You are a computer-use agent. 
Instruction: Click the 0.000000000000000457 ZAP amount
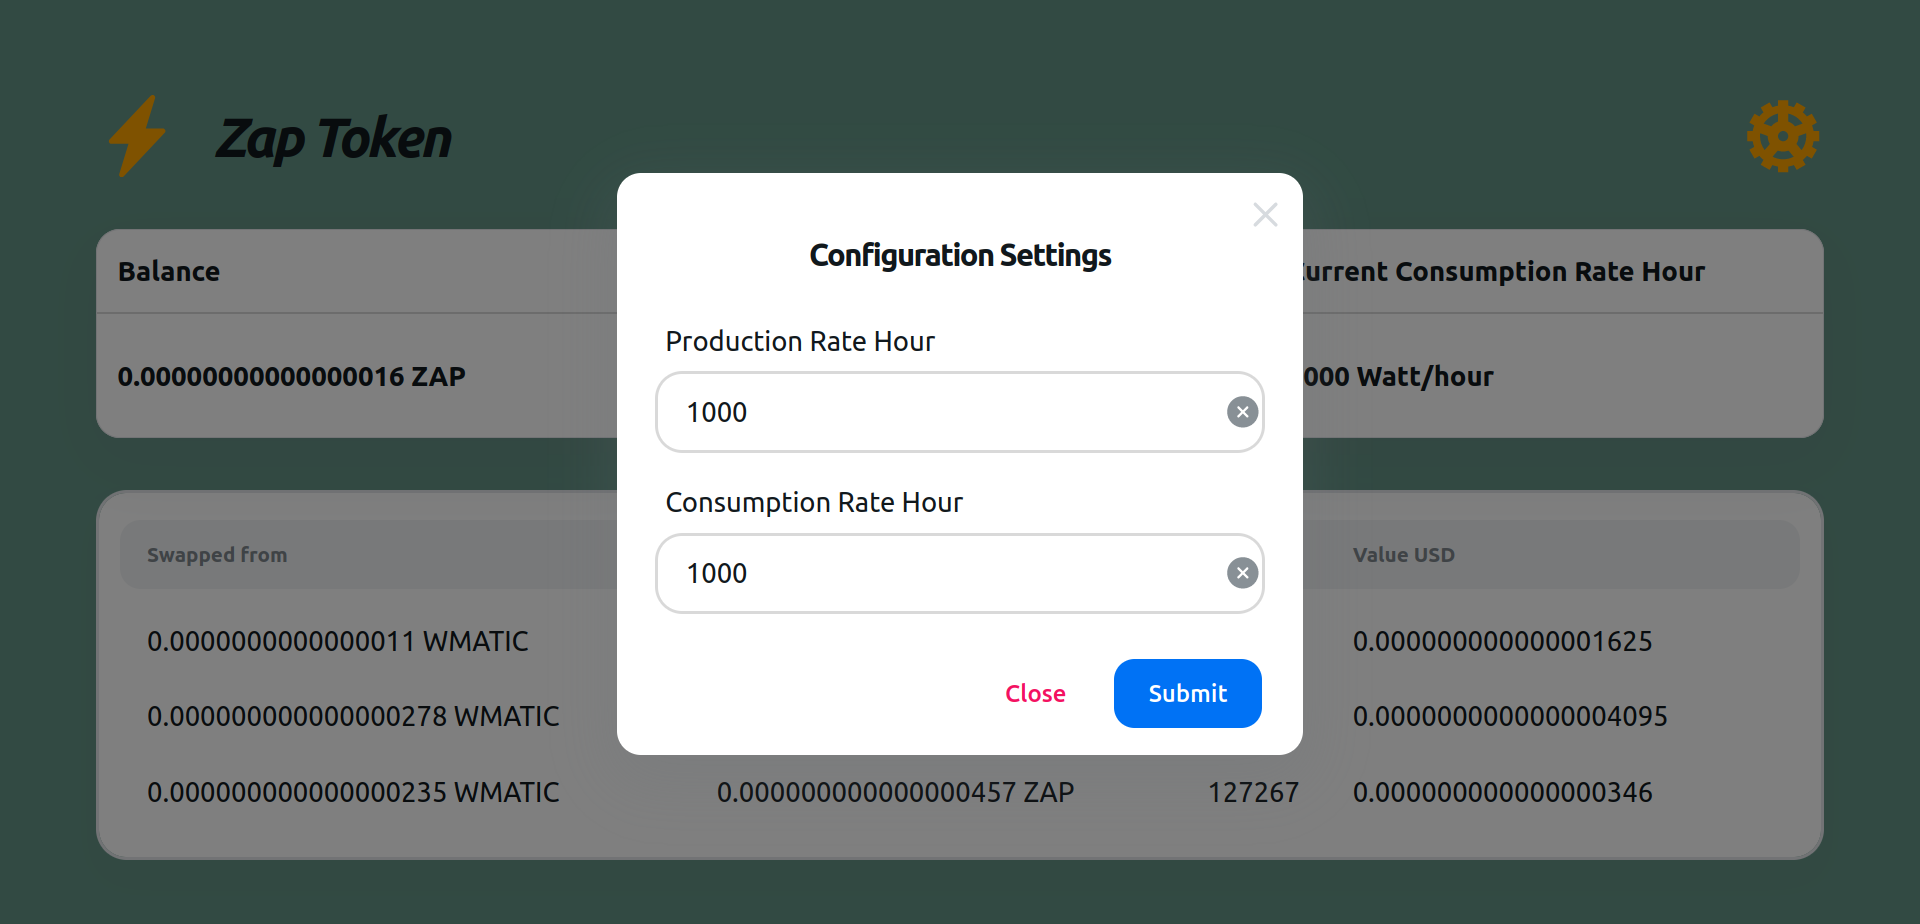(x=895, y=792)
